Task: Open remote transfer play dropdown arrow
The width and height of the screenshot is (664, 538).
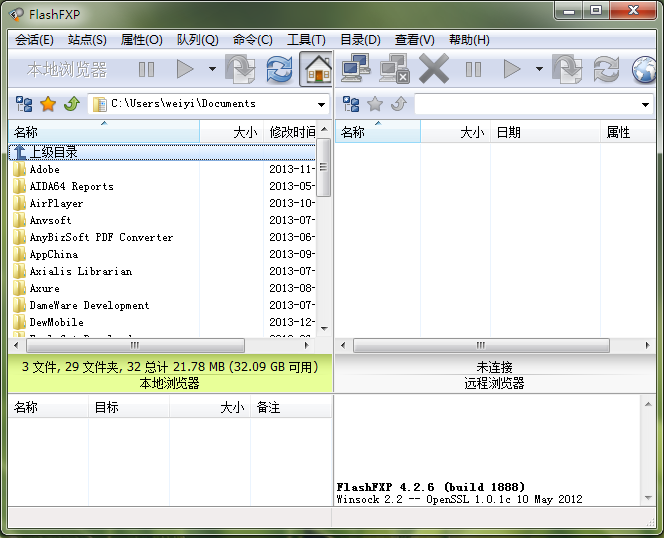Action: 539,69
